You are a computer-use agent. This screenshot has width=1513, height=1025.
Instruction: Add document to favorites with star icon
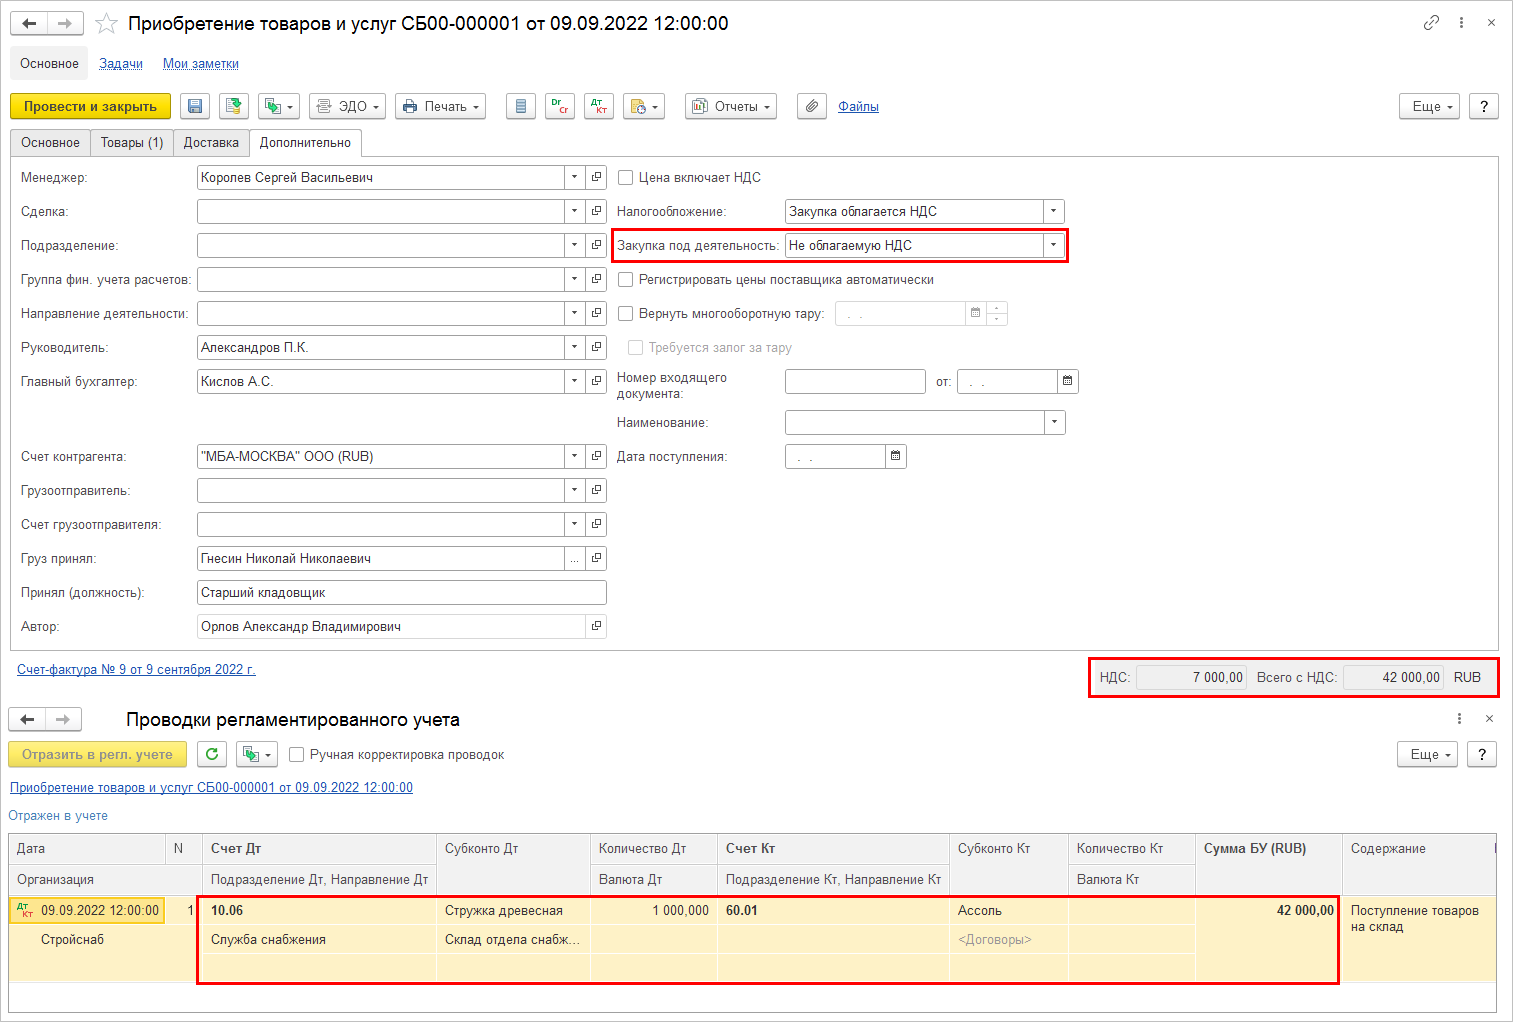click(107, 24)
